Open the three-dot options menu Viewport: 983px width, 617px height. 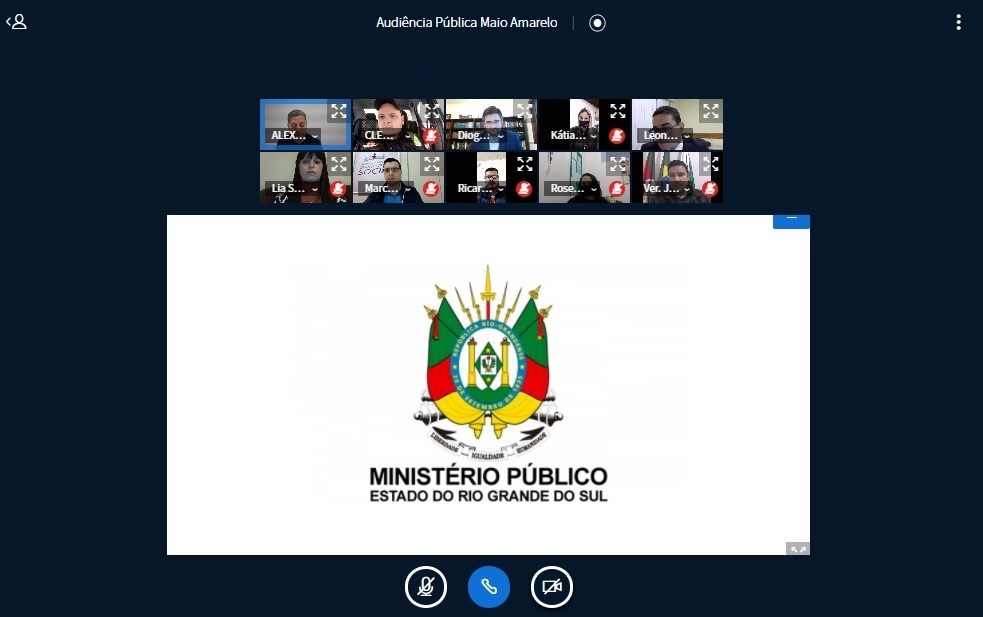coord(958,22)
